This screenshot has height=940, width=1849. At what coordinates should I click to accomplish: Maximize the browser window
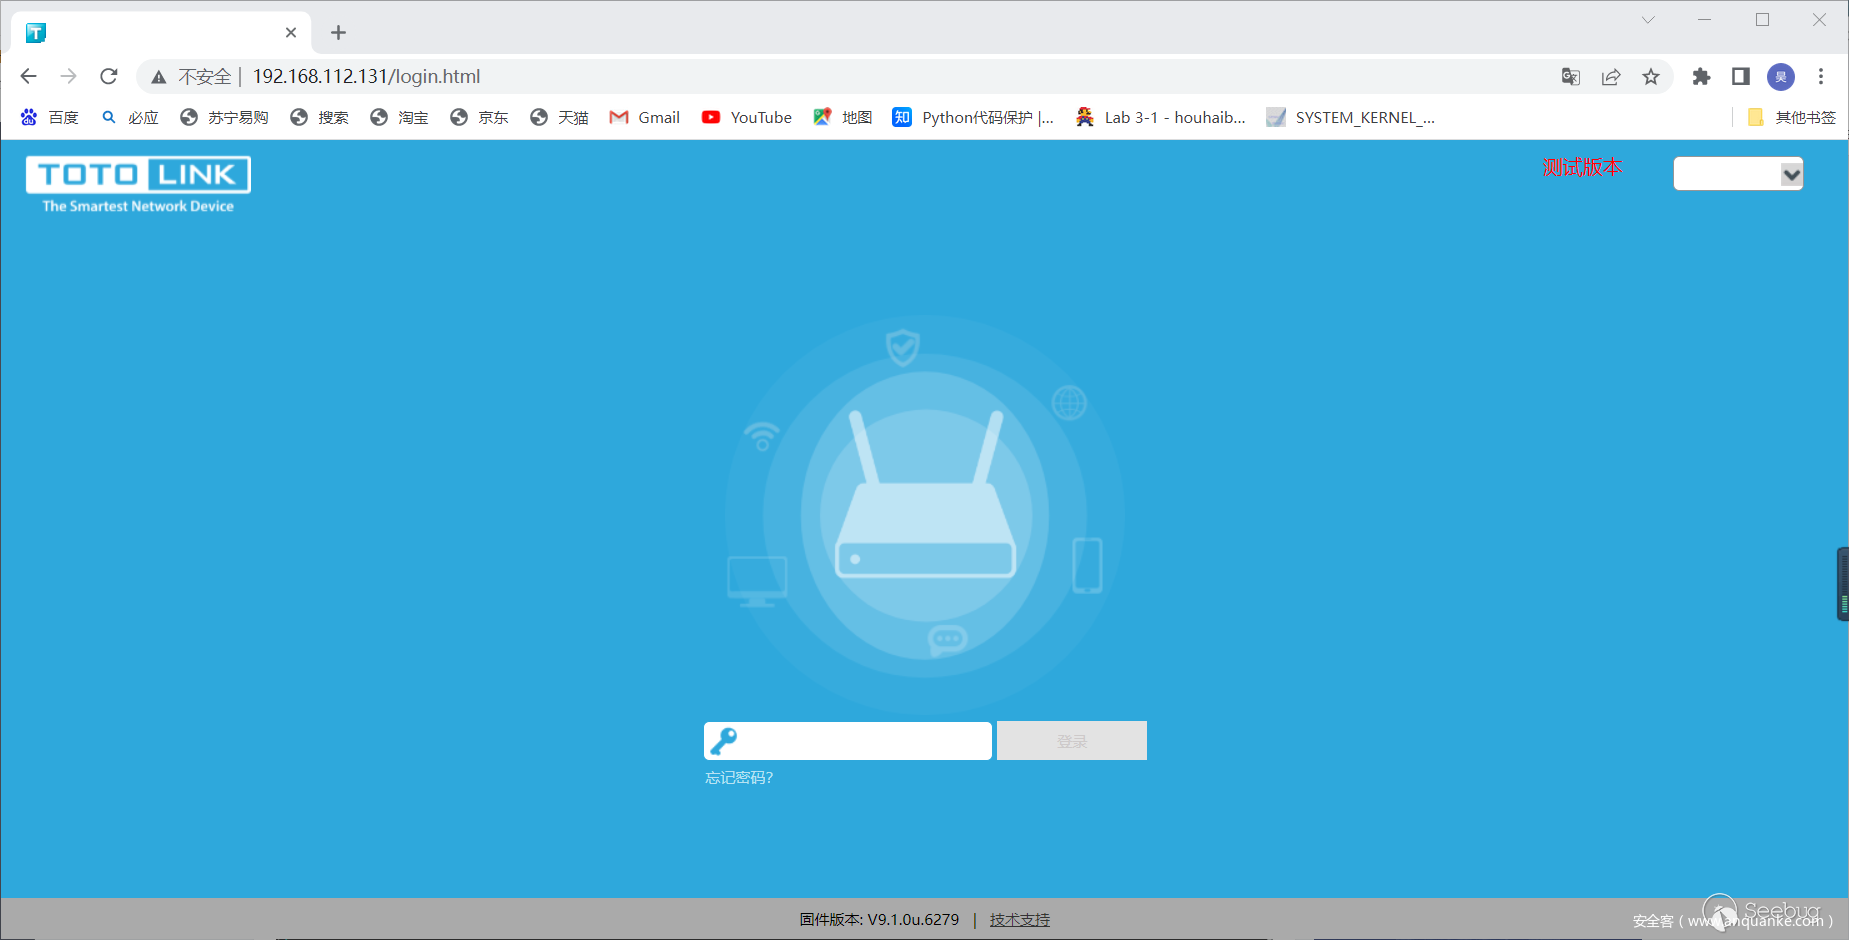tap(1762, 20)
